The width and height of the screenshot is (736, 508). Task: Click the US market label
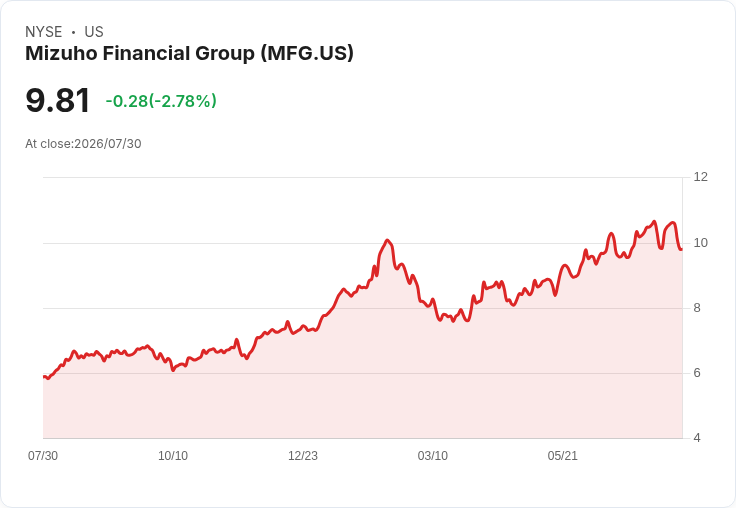click(x=94, y=32)
